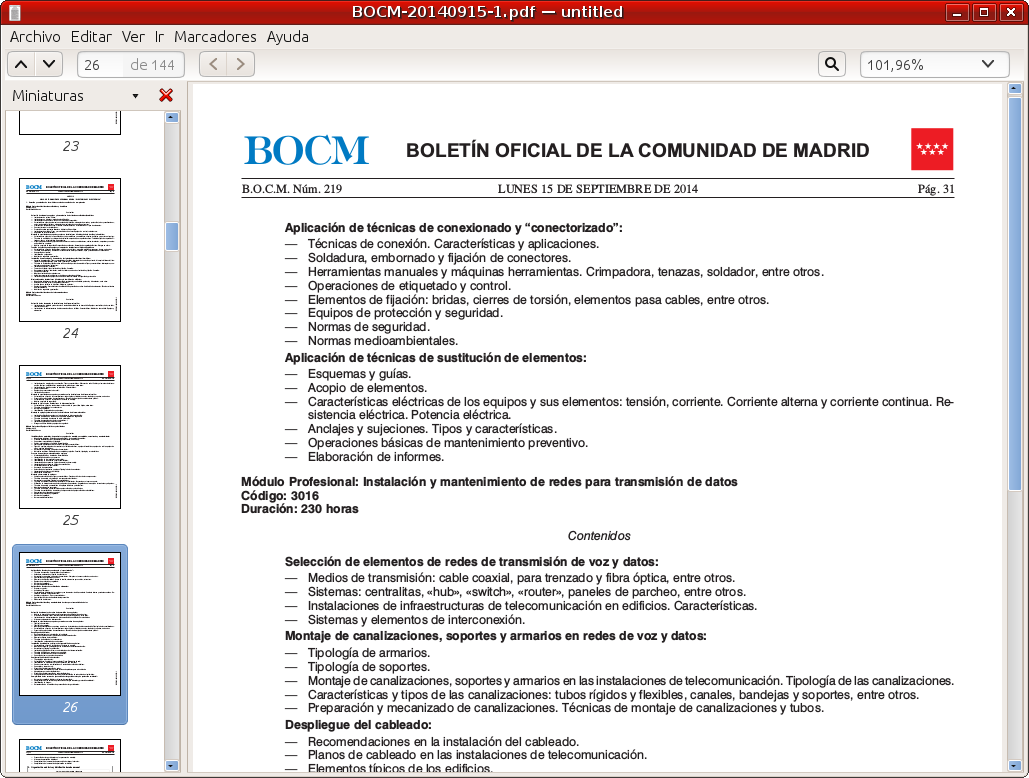Go to next page with down arrow
This screenshot has width=1029, height=778.
[x=49, y=65]
